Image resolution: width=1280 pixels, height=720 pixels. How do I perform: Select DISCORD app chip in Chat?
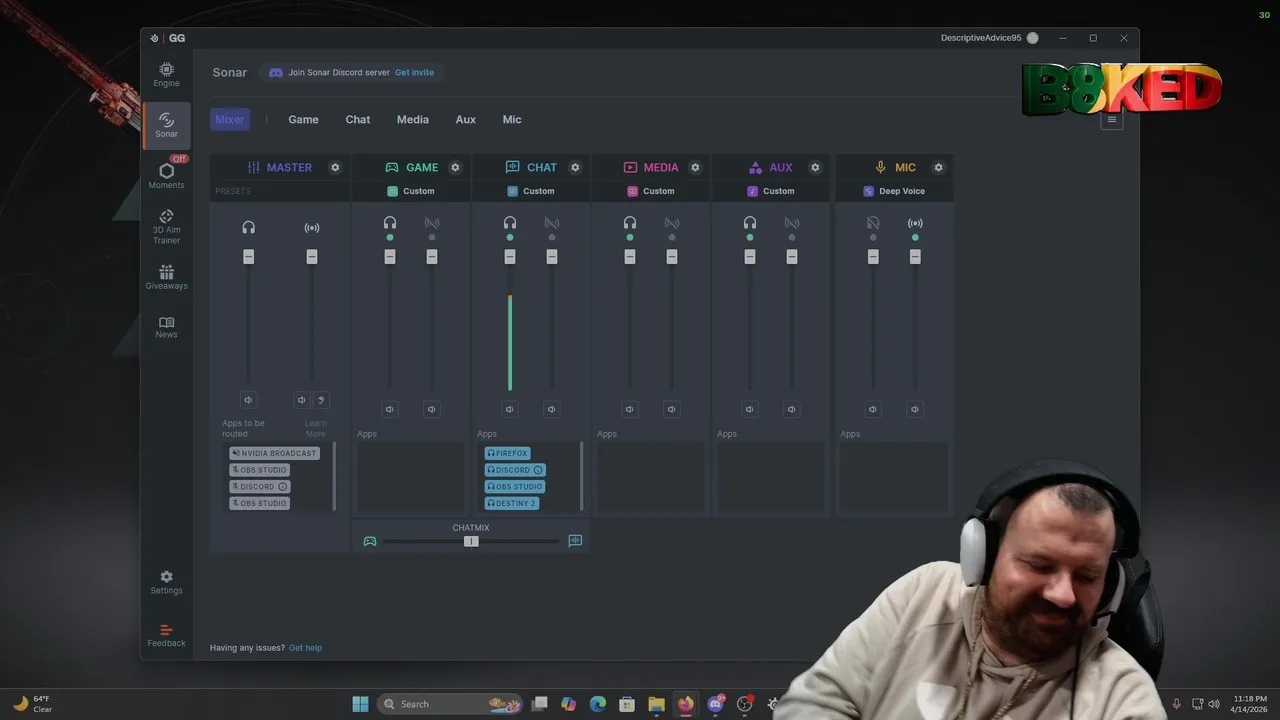(x=515, y=470)
